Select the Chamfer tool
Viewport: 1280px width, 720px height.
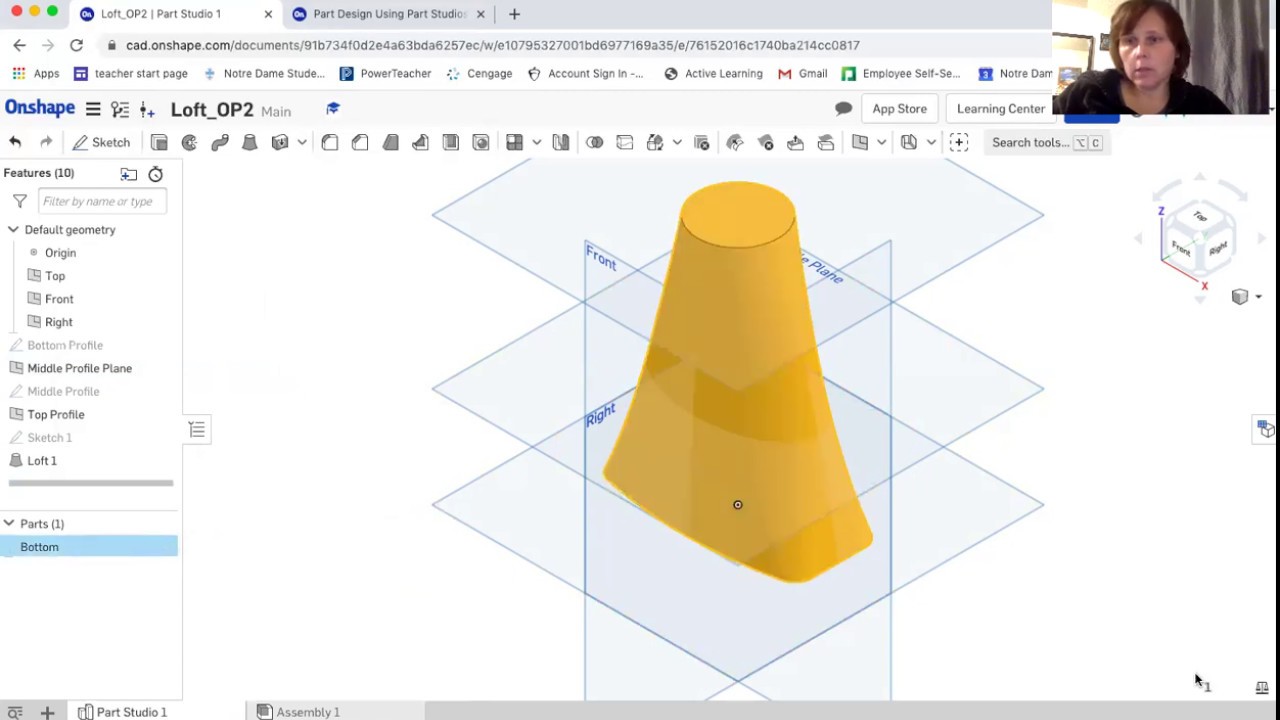coord(360,142)
